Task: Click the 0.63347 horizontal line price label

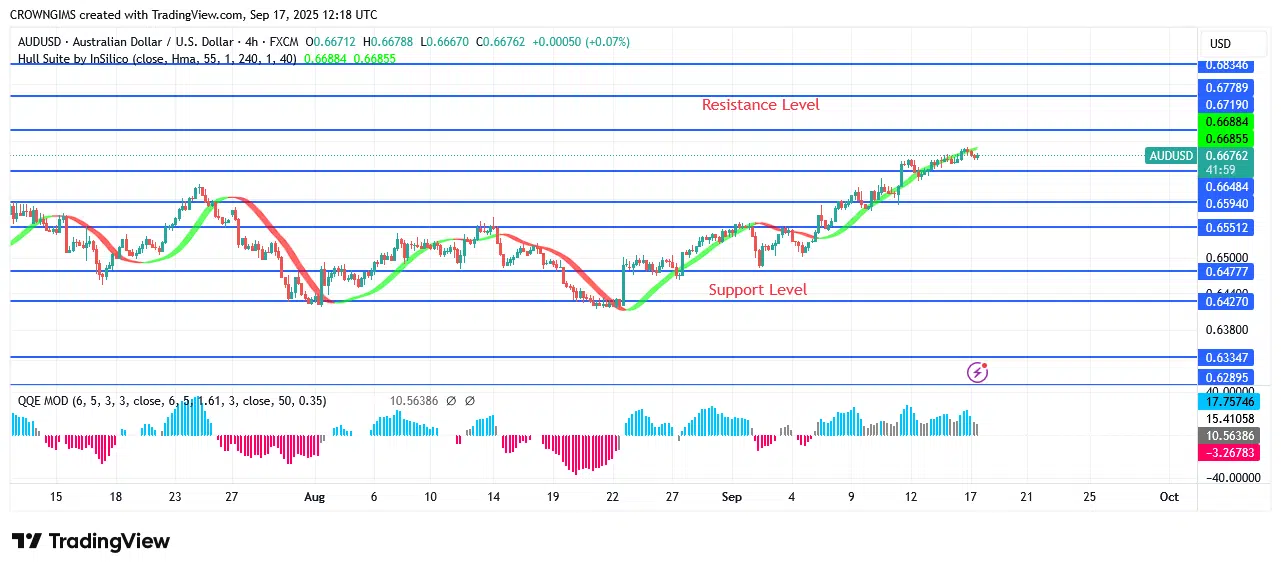Action: [x=1228, y=357]
